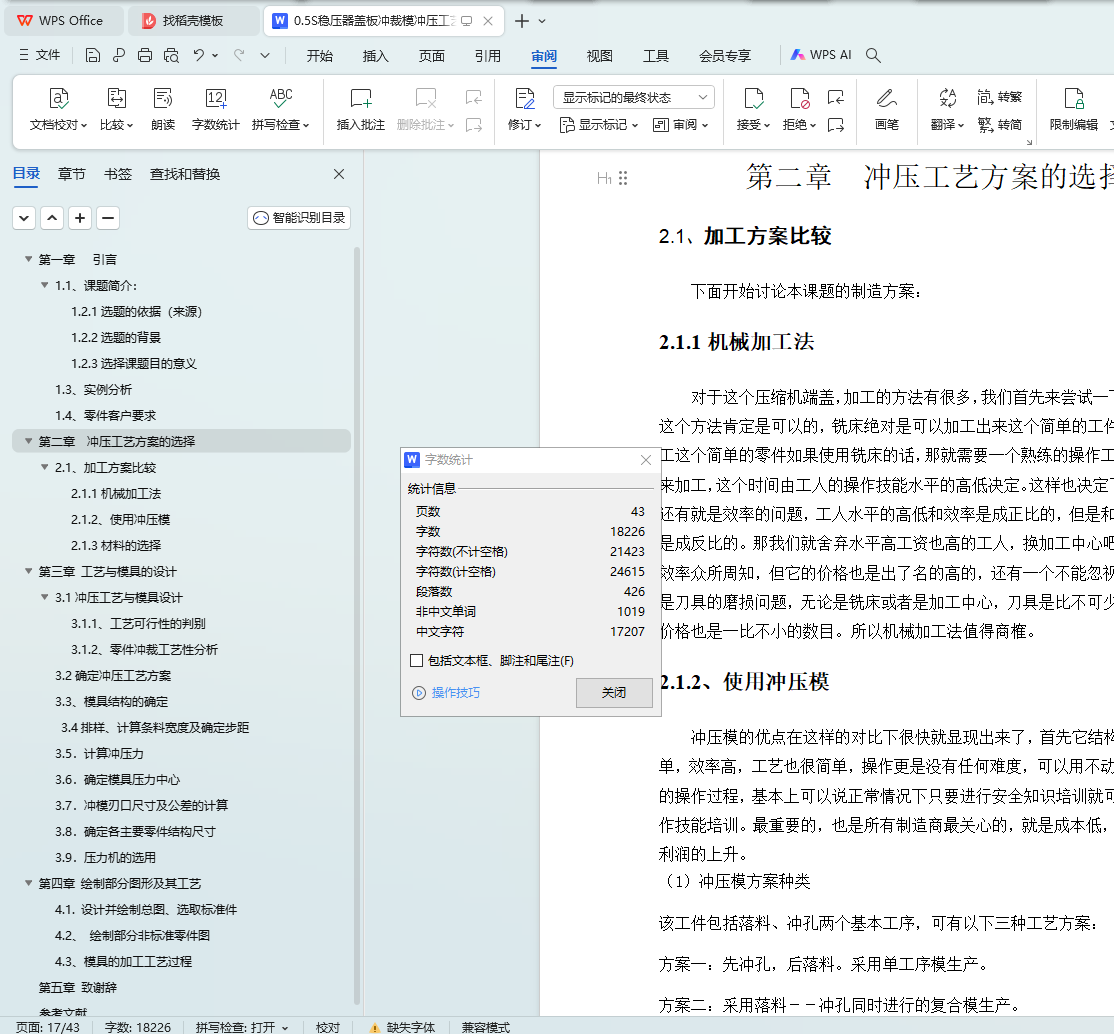Open 限制编辑 restrict editing
The height and width of the screenshot is (1034, 1114).
(x=1074, y=109)
